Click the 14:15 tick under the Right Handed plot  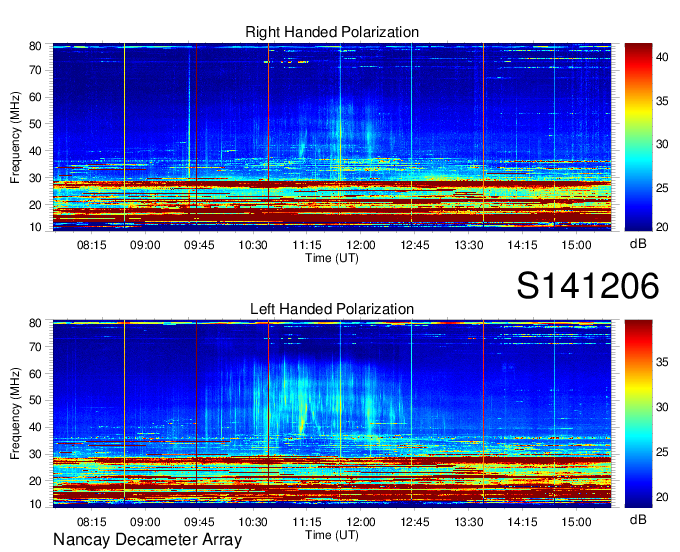click(x=522, y=245)
